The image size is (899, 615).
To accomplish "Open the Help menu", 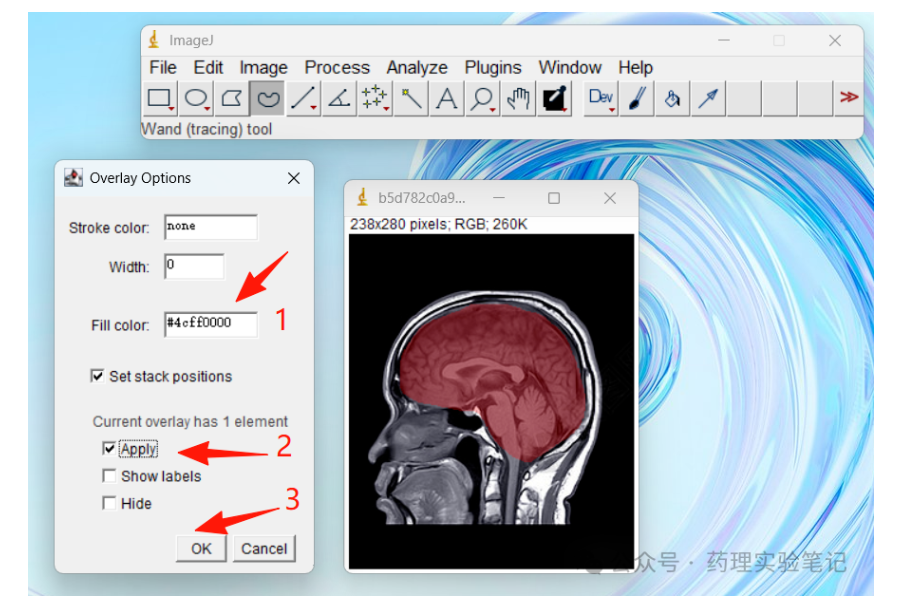I will click(x=635, y=68).
